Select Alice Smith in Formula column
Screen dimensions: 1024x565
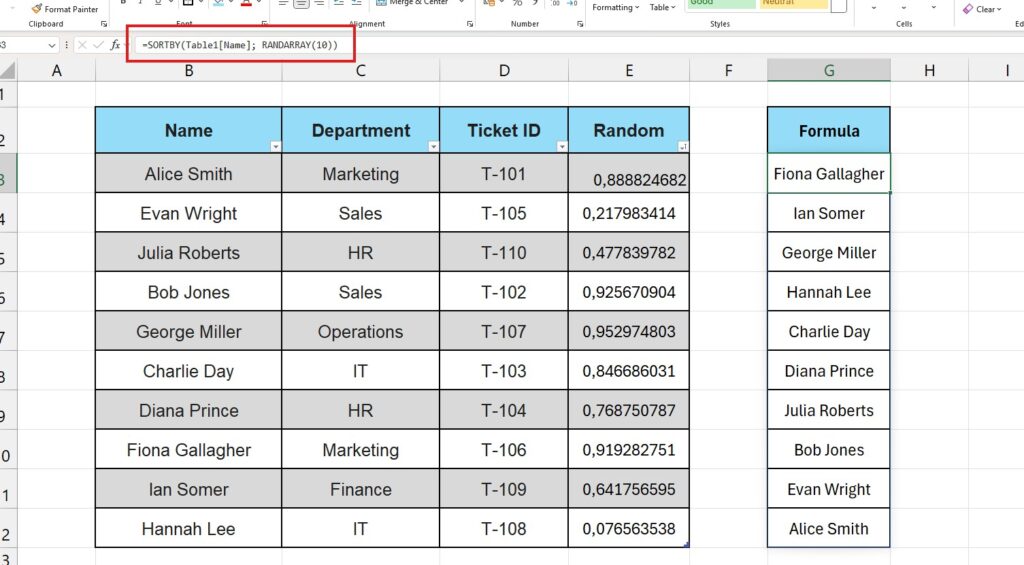(x=829, y=528)
